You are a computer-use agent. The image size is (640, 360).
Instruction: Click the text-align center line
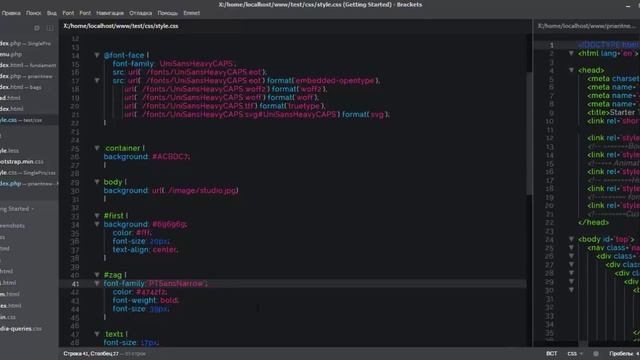145,249
